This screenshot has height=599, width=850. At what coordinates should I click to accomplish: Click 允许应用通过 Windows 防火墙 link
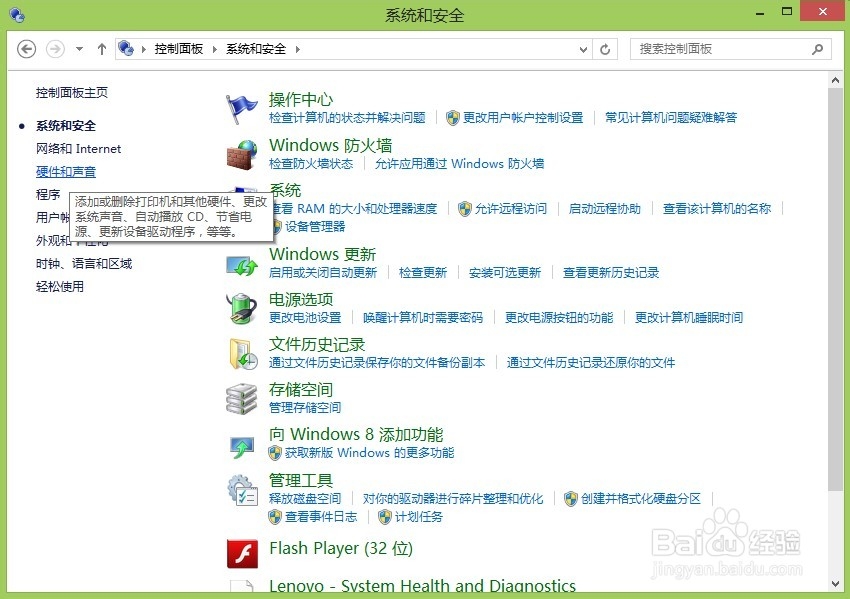(460, 164)
